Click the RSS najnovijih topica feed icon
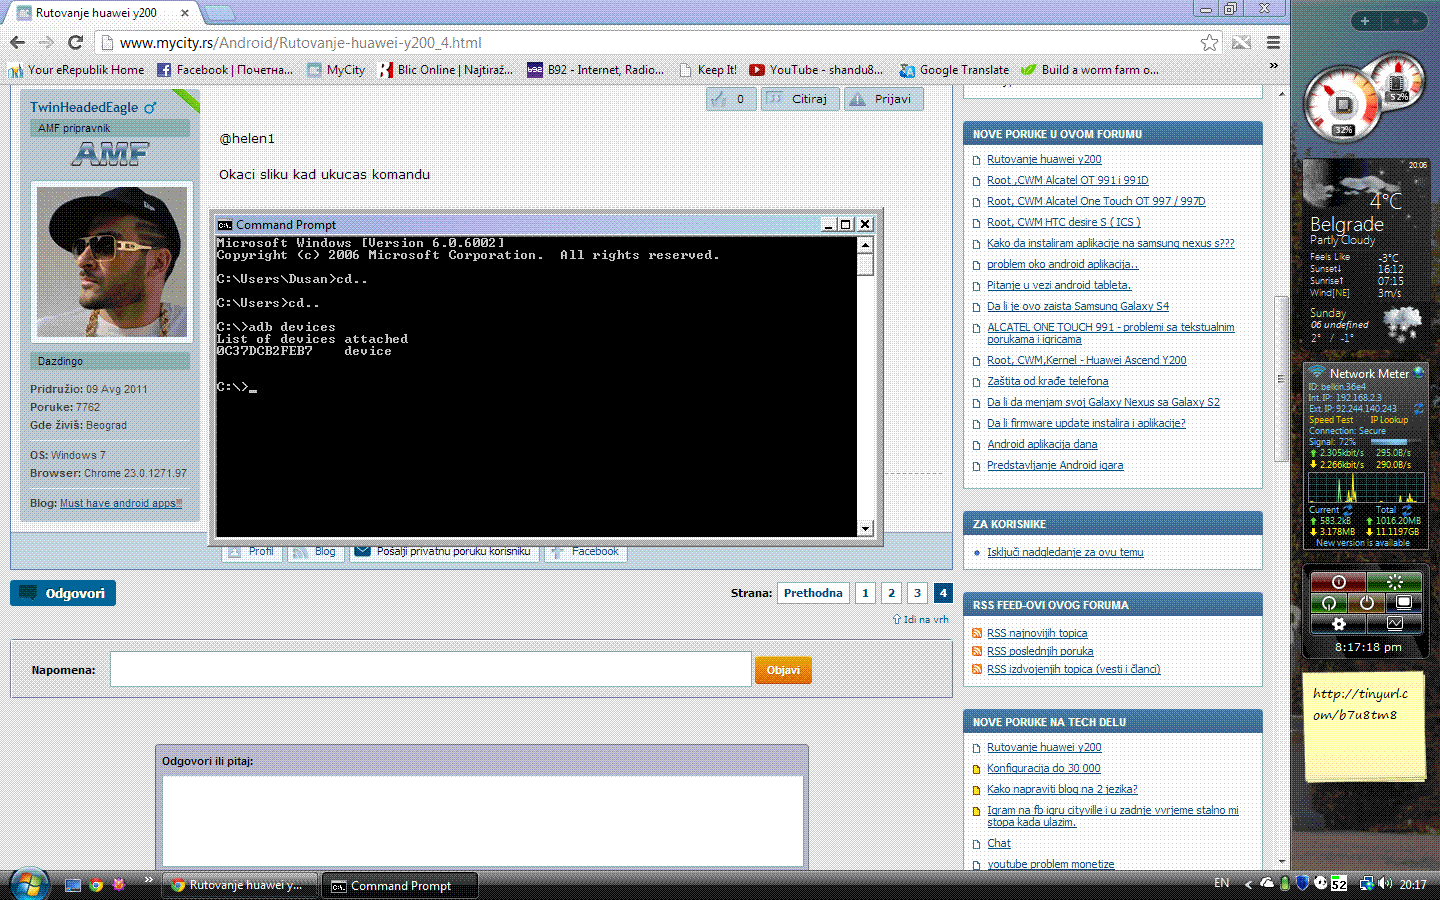This screenshot has height=900, width=1440. pyautogui.click(x=977, y=633)
